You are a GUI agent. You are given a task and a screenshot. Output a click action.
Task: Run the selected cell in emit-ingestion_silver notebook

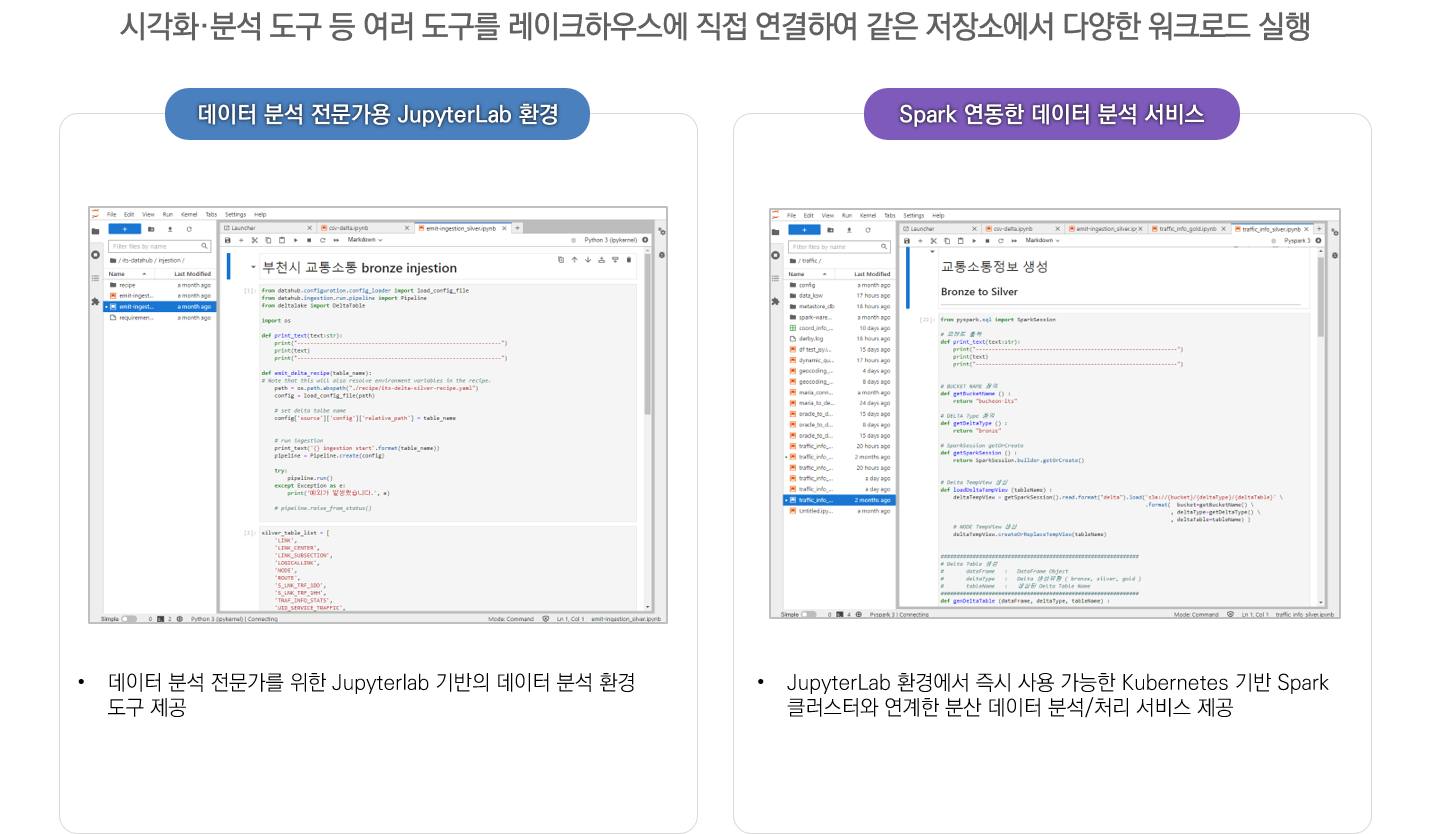point(295,240)
